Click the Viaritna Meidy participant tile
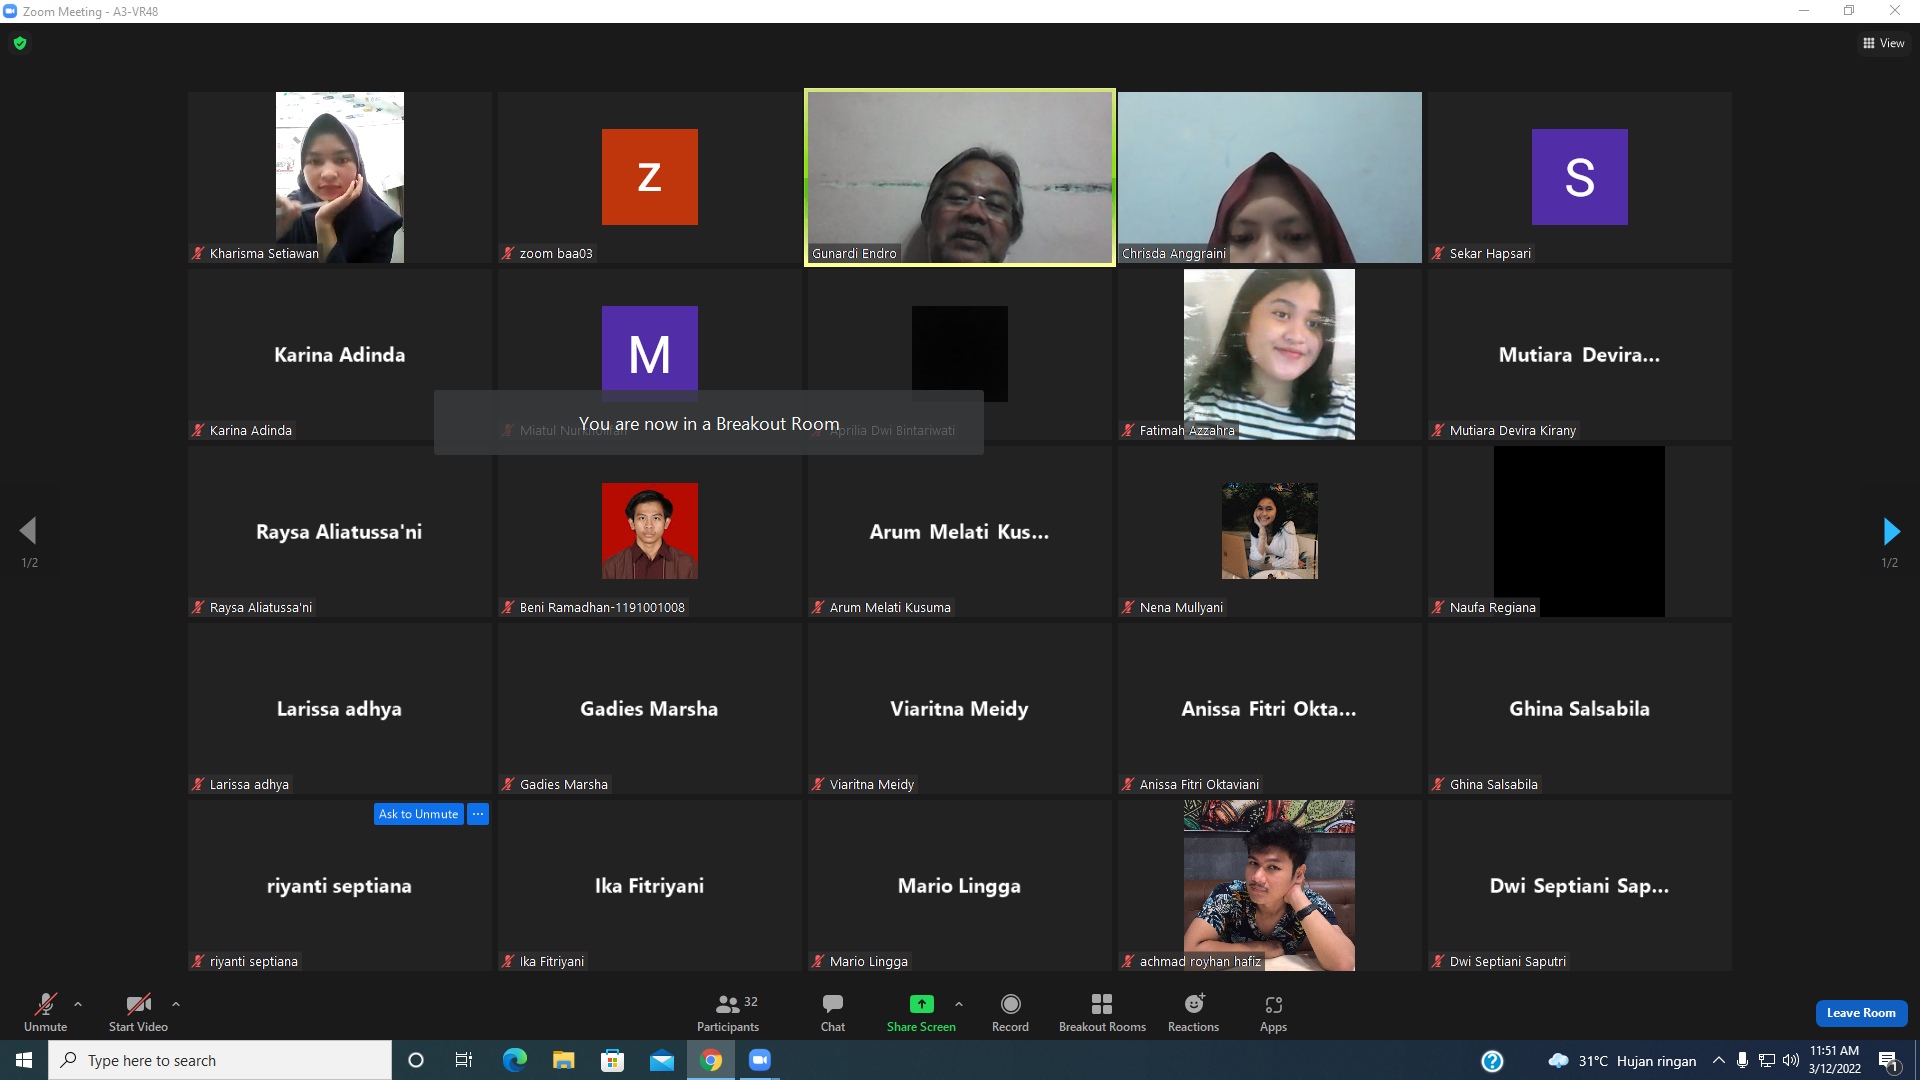Screen dimensions: 1920x1080 pos(960,708)
